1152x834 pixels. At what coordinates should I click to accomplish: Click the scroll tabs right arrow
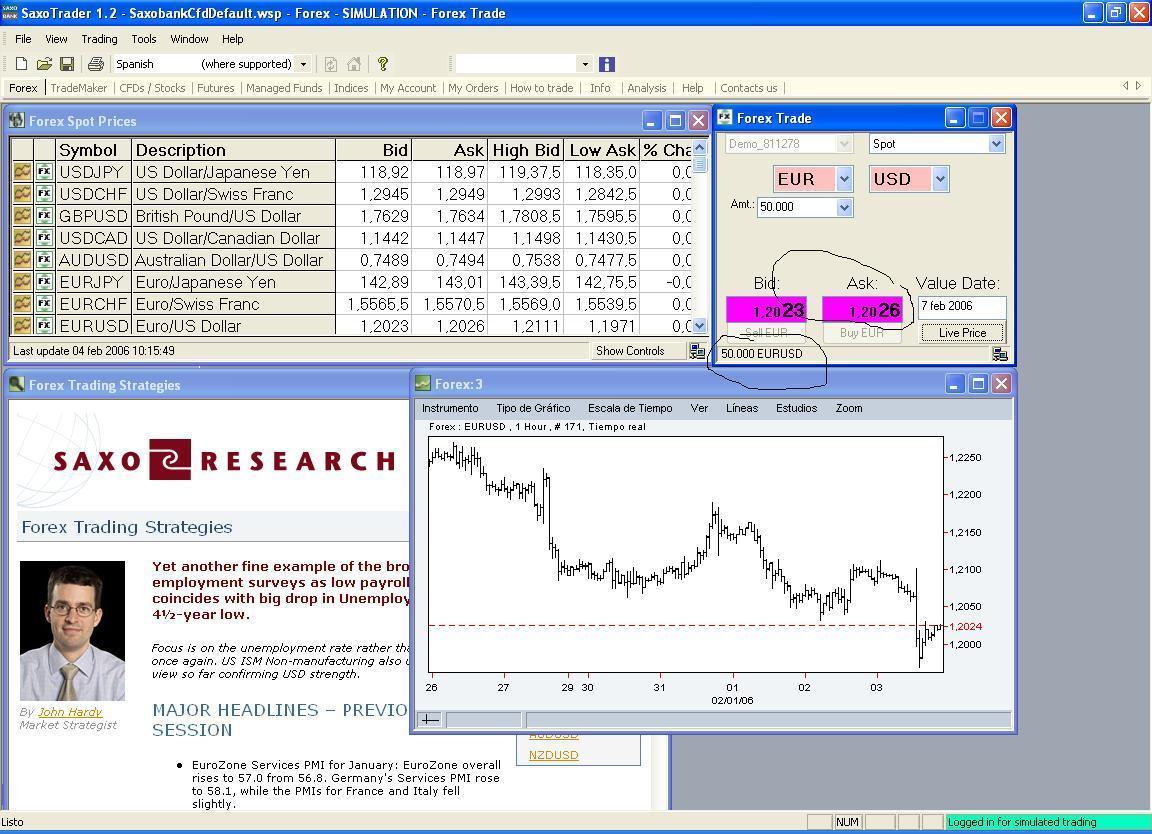[1139, 86]
